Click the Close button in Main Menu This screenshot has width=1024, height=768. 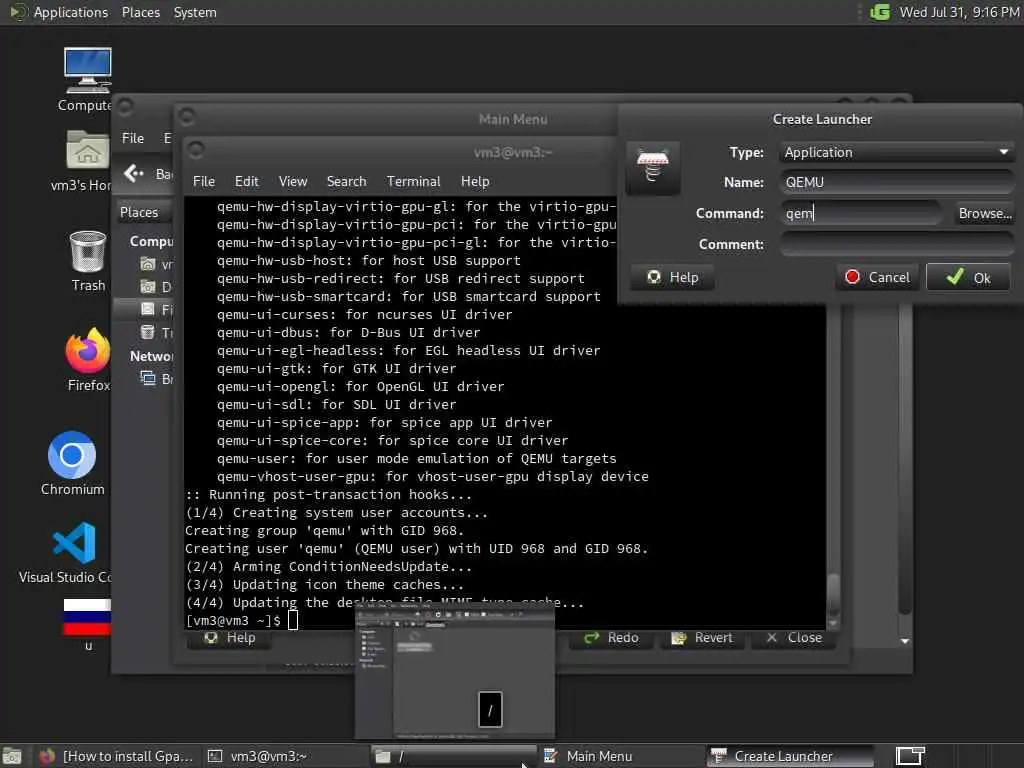click(793, 638)
